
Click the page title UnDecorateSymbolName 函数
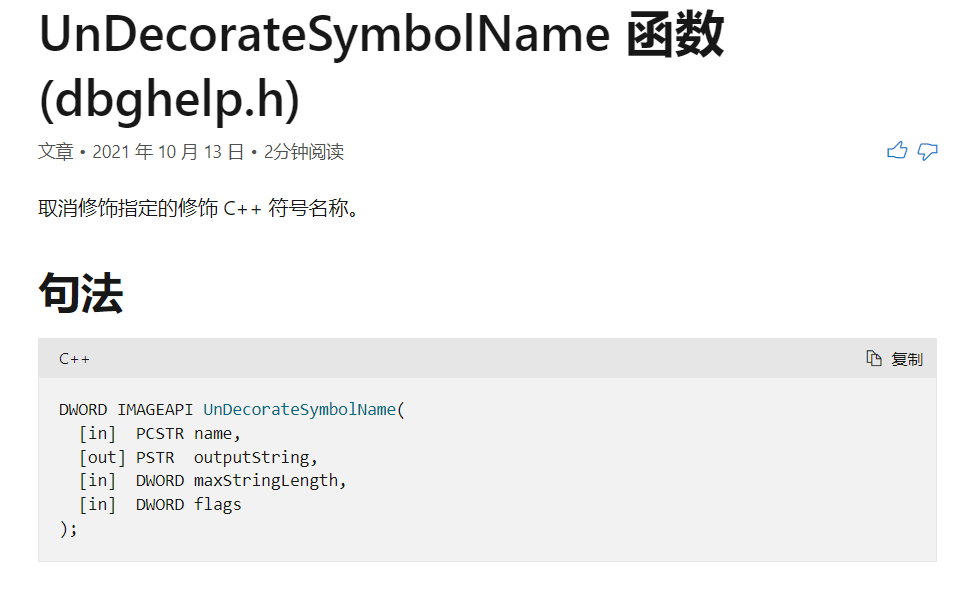(380, 37)
